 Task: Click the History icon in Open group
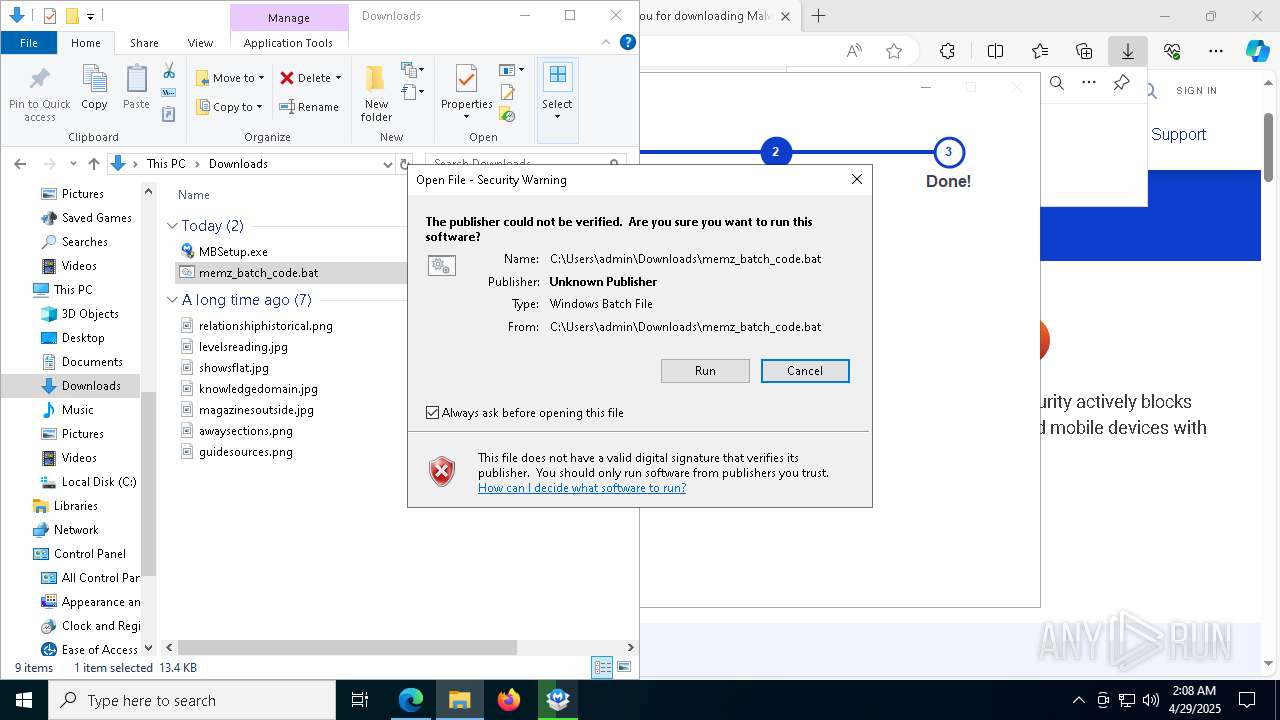tap(508, 115)
